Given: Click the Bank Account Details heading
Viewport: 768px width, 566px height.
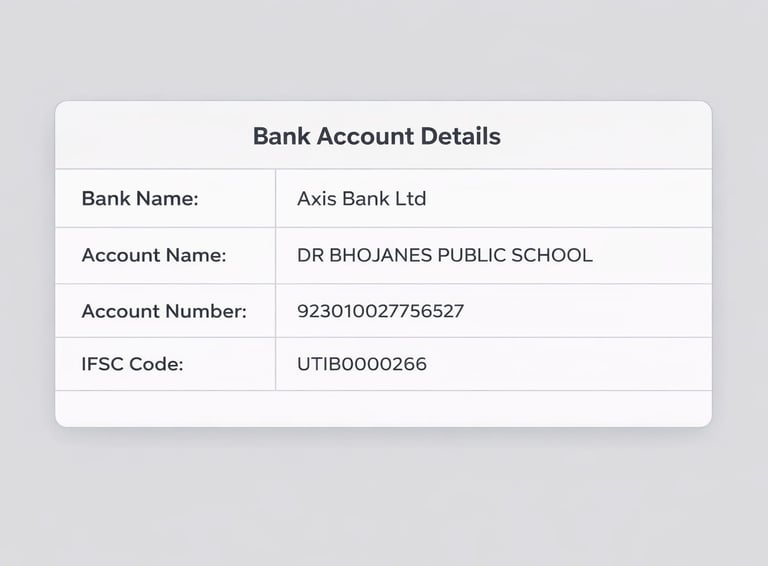Looking at the screenshot, I should coord(377,136).
